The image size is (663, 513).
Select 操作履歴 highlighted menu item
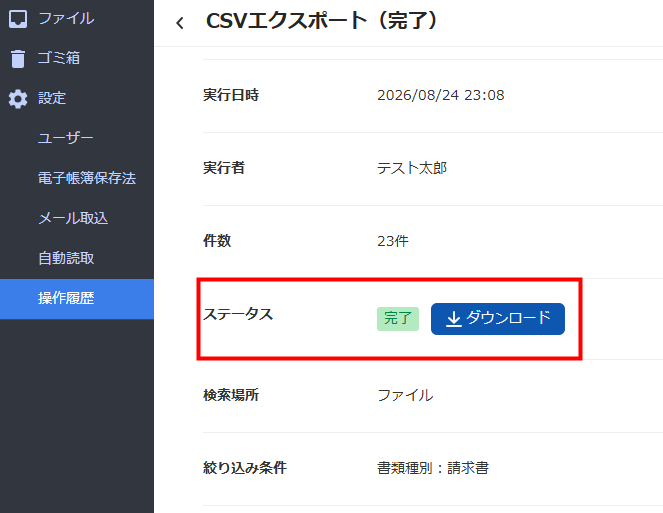click(77, 299)
